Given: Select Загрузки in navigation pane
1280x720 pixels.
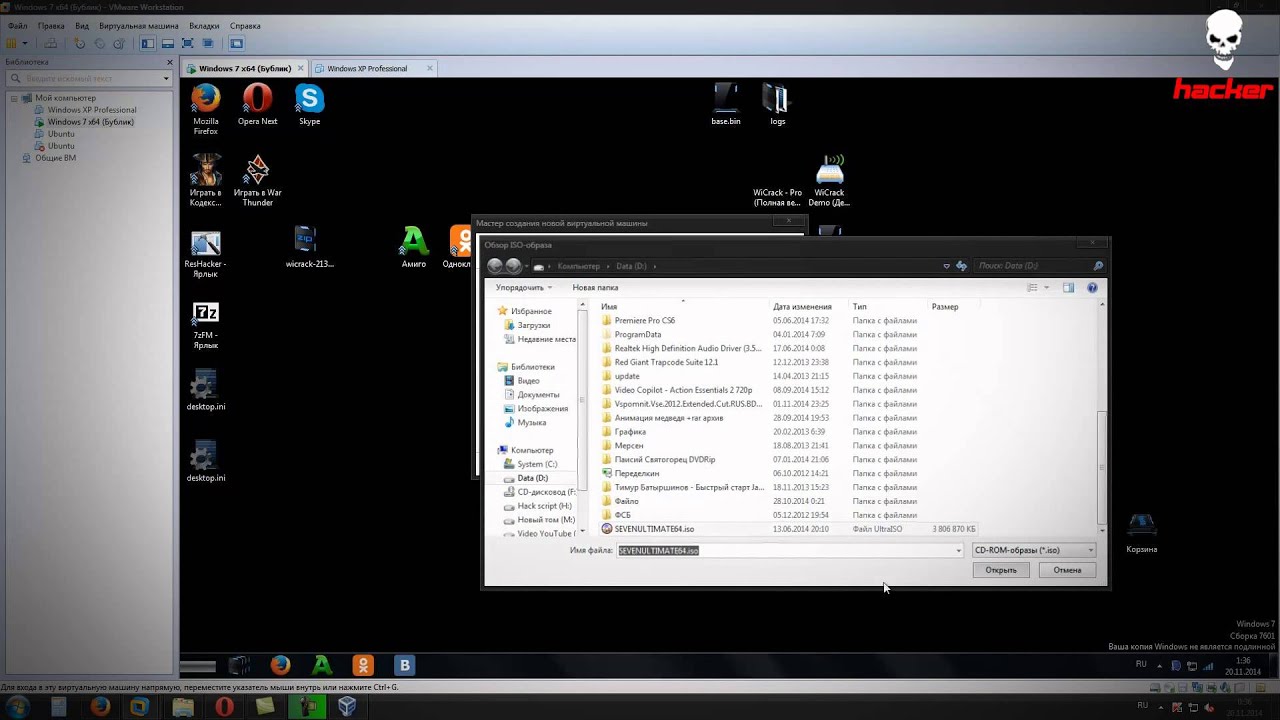Looking at the screenshot, I should [x=533, y=325].
